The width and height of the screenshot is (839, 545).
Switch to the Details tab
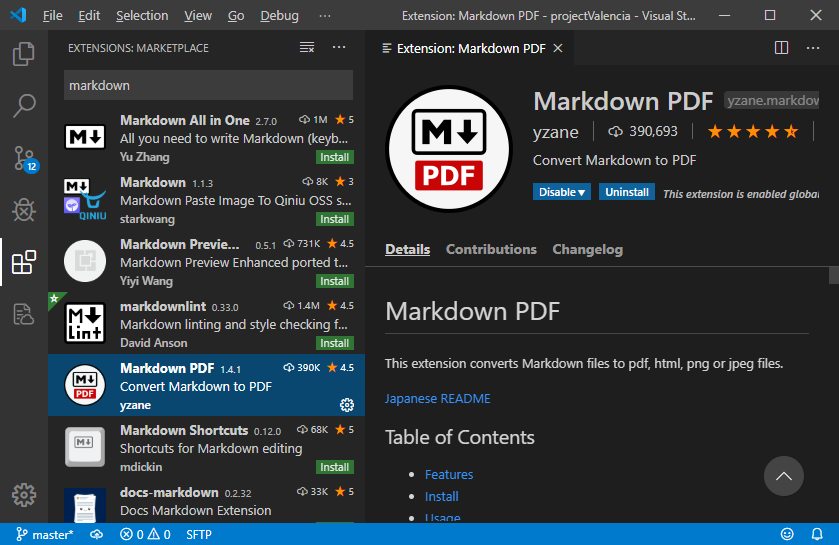tap(407, 249)
